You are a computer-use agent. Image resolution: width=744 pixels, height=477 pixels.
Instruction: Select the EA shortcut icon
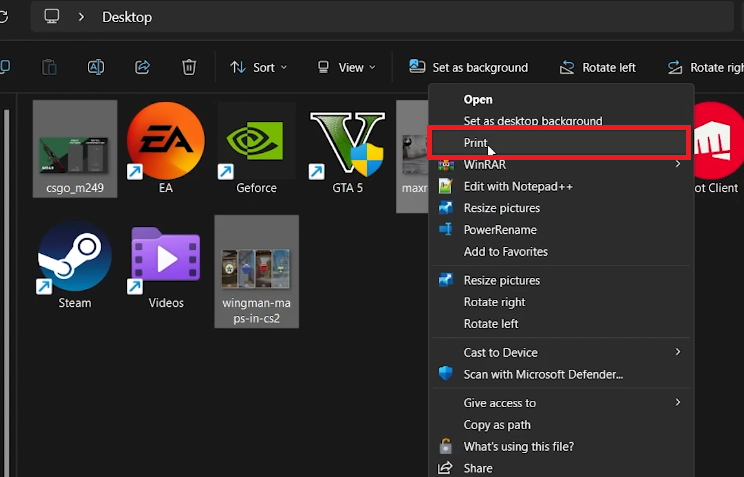tap(166, 149)
